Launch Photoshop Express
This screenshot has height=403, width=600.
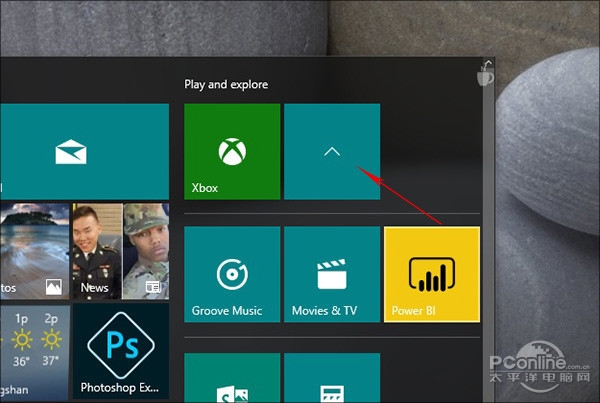click(x=120, y=353)
